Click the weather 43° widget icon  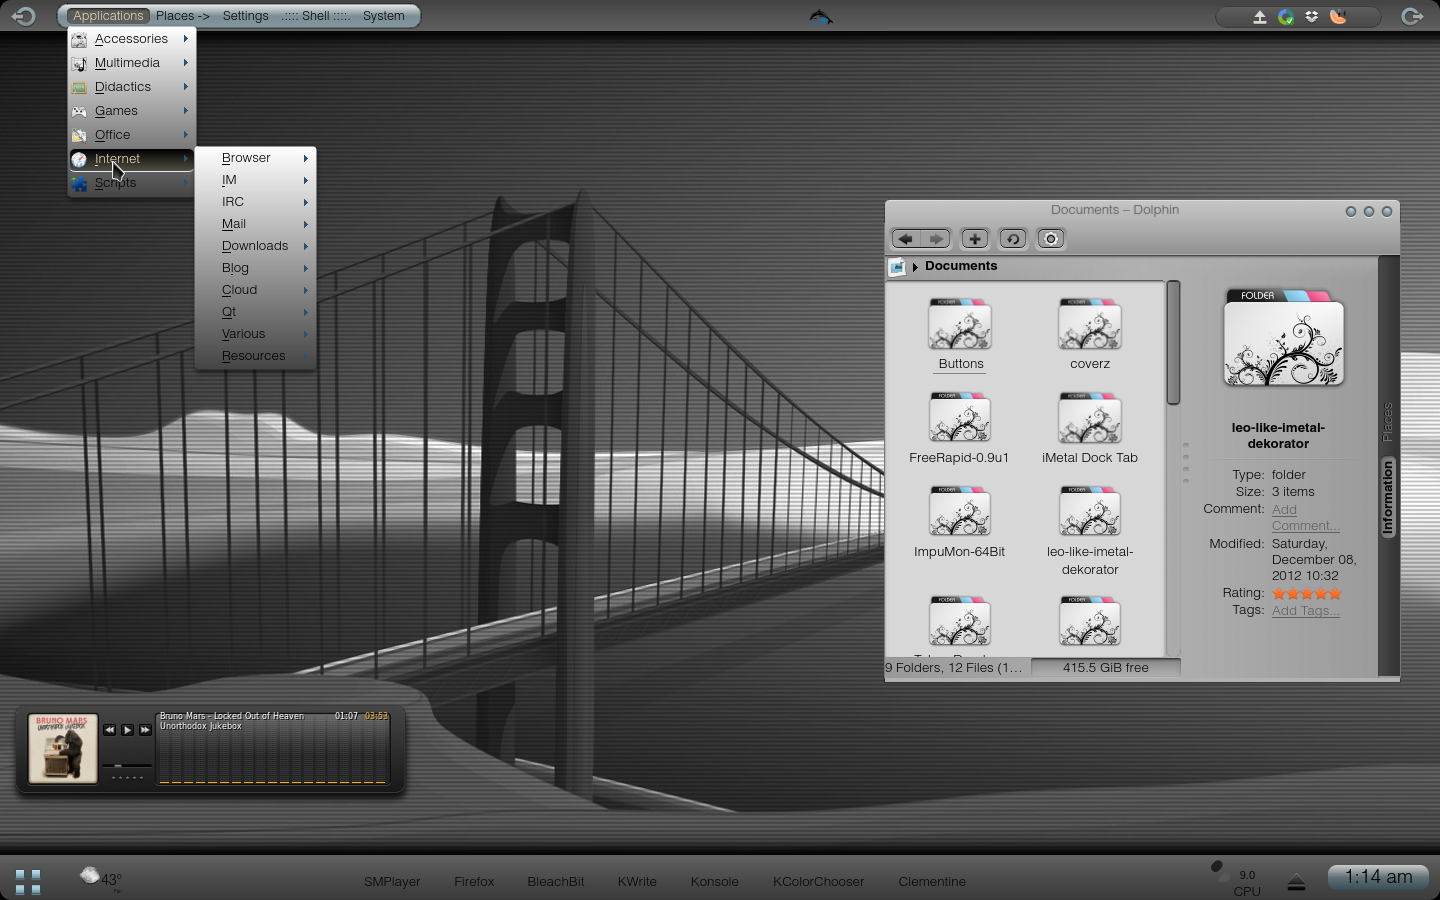(x=90, y=876)
